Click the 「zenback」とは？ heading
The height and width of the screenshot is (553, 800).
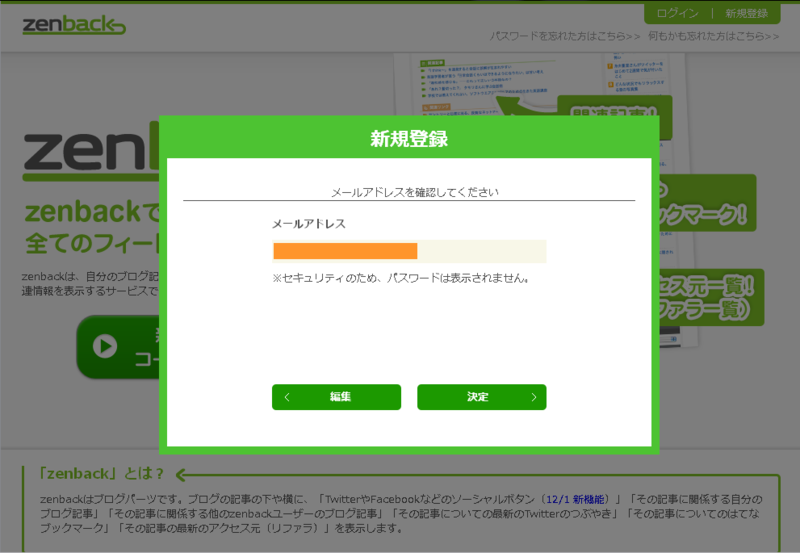(x=102, y=474)
